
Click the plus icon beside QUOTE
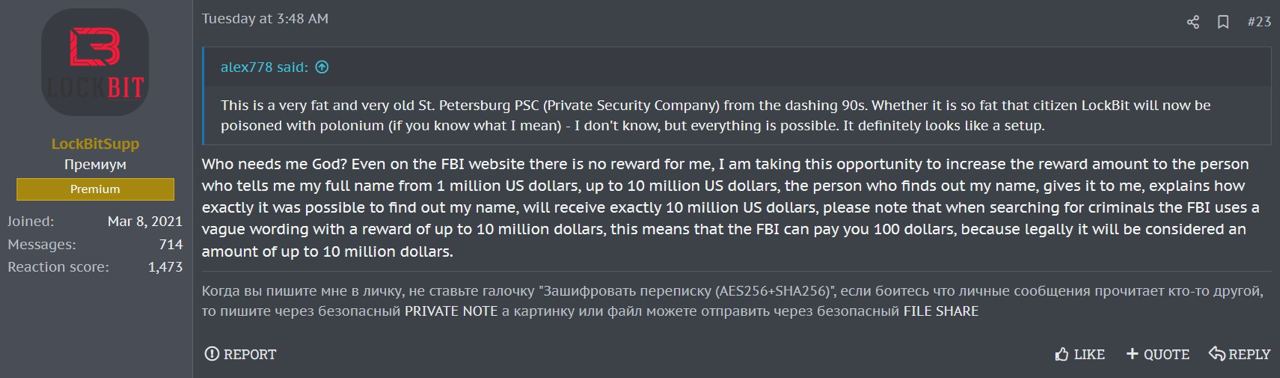1132,354
